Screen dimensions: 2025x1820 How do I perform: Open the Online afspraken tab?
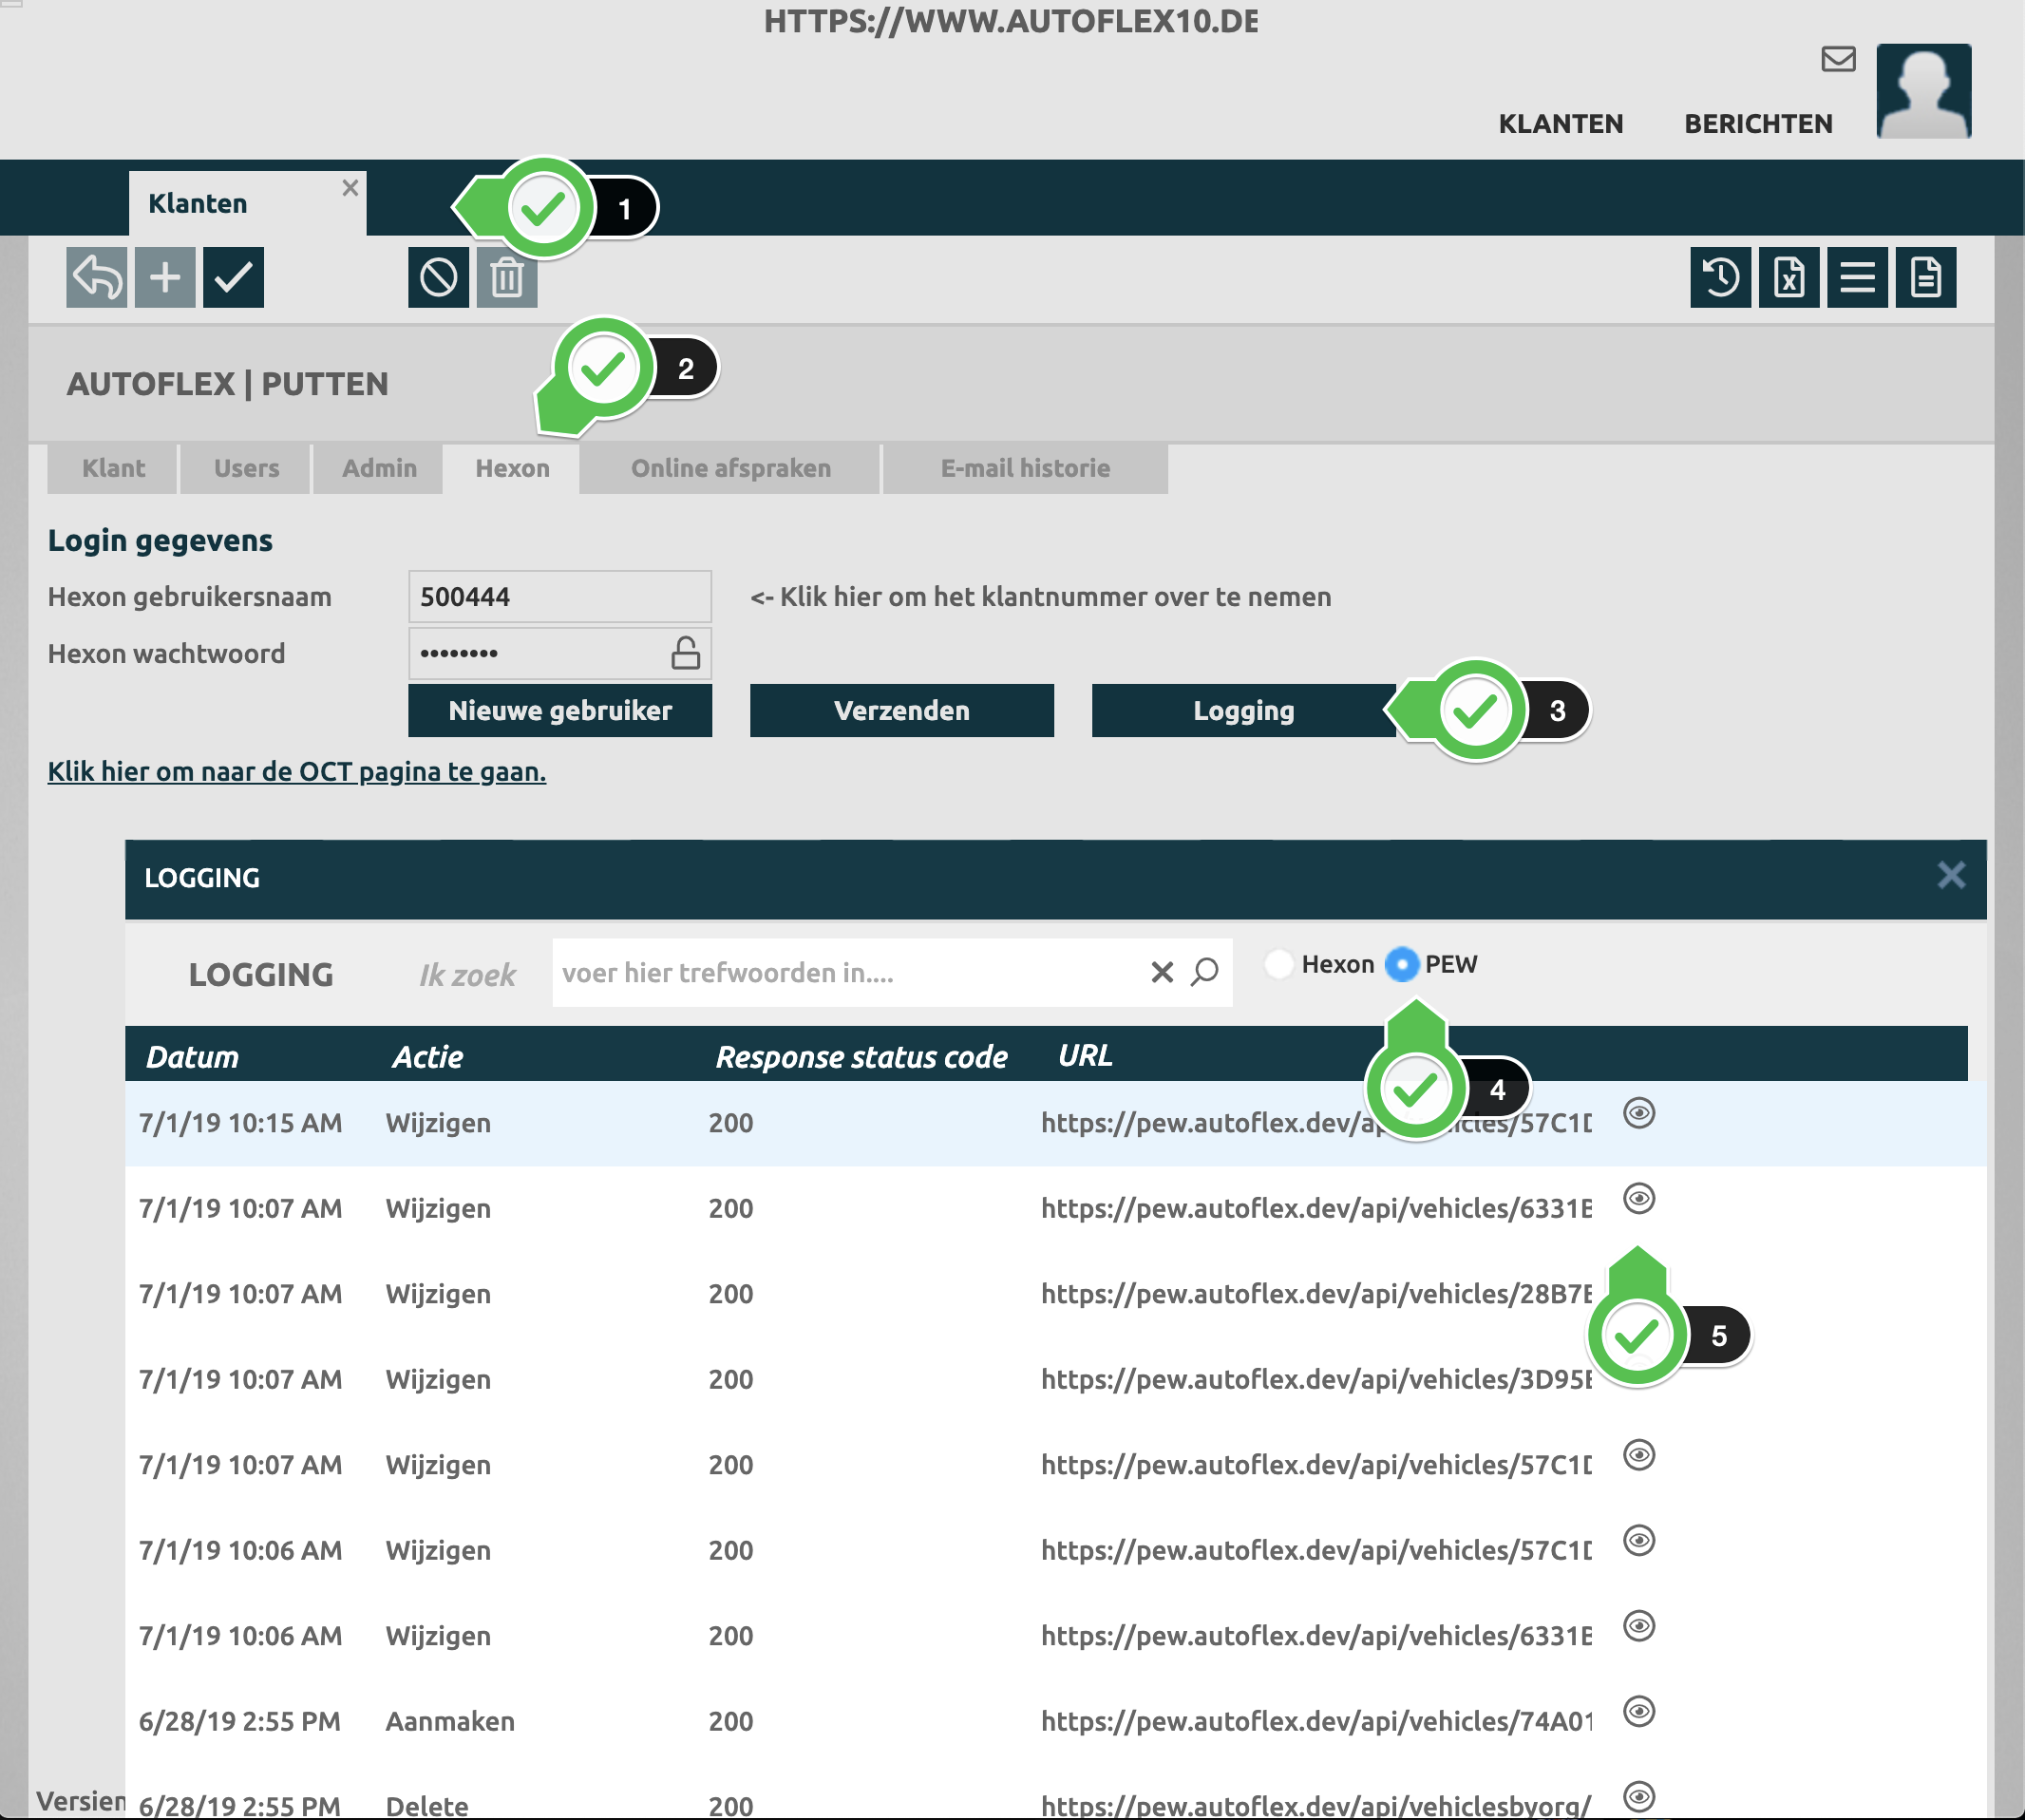click(730, 468)
